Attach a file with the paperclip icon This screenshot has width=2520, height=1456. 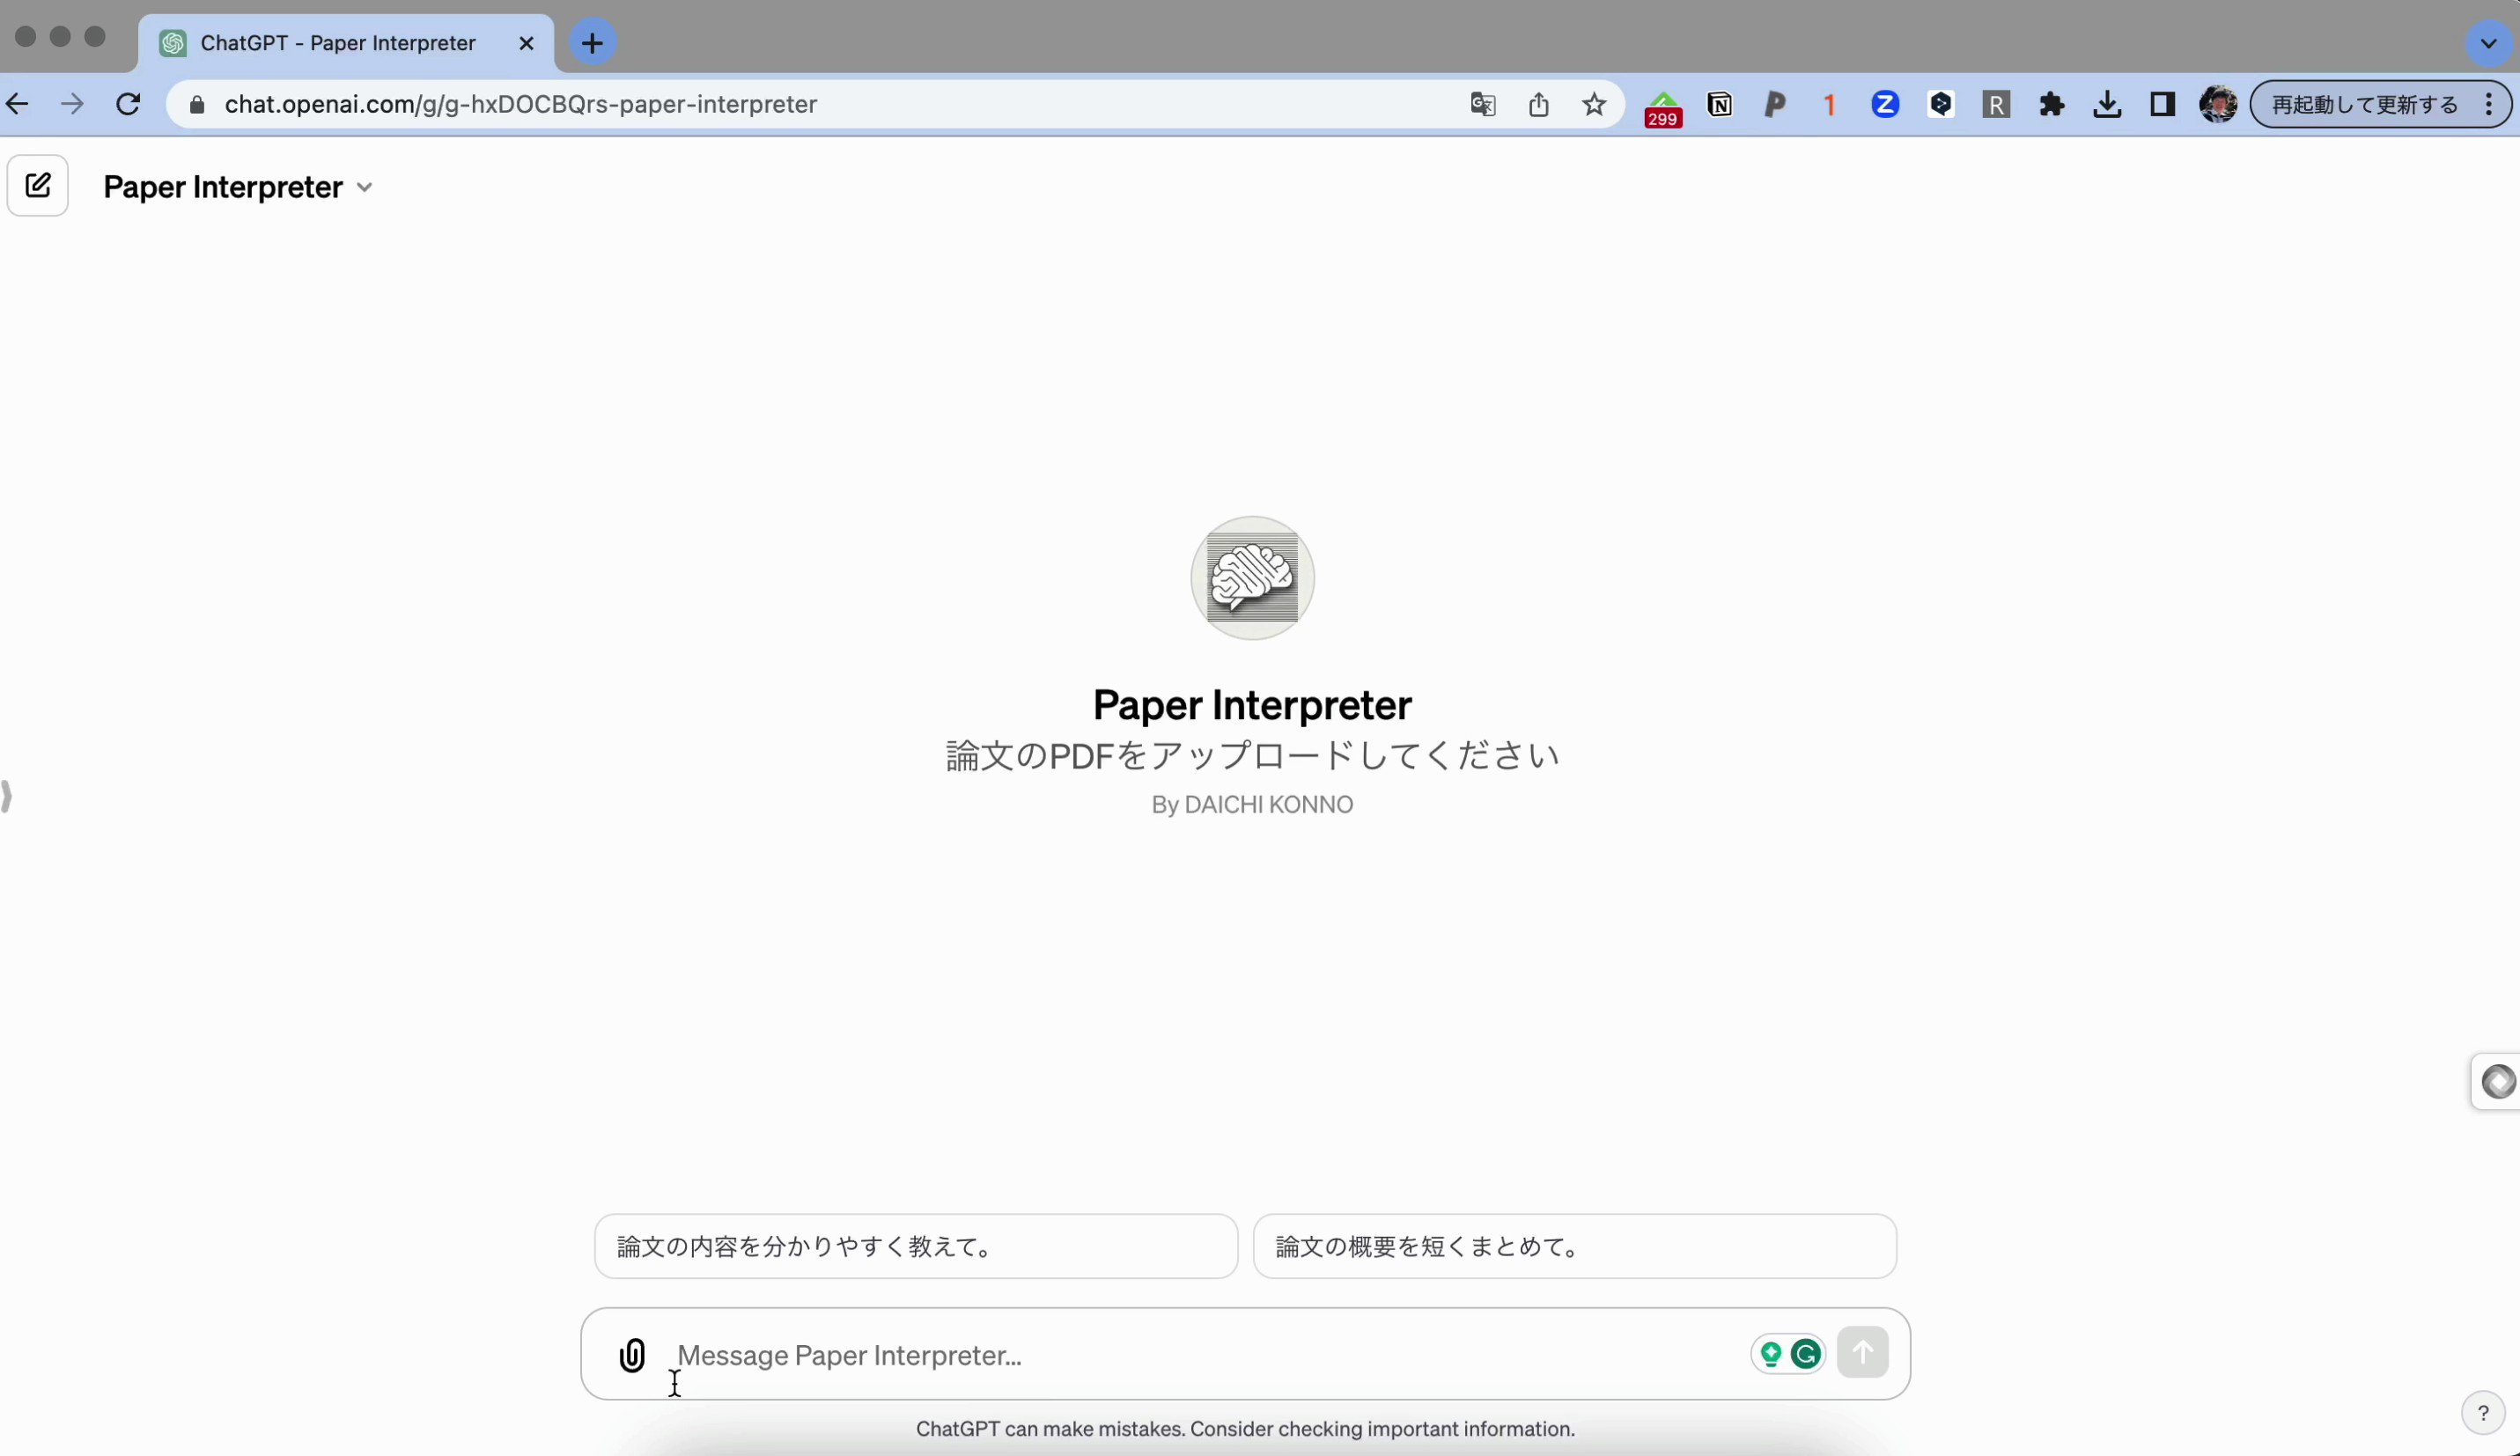(x=632, y=1355)
